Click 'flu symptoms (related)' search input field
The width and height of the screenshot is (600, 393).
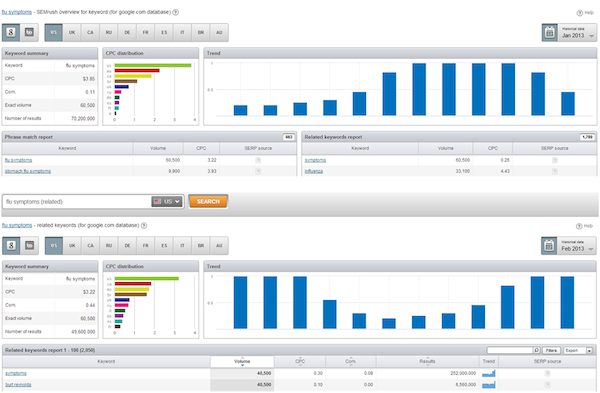coord(77,201)
